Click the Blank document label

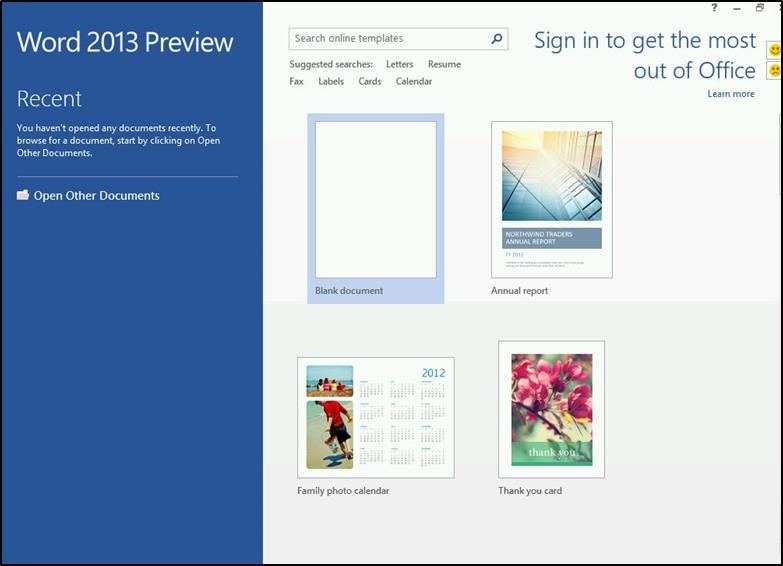point(349,290)
